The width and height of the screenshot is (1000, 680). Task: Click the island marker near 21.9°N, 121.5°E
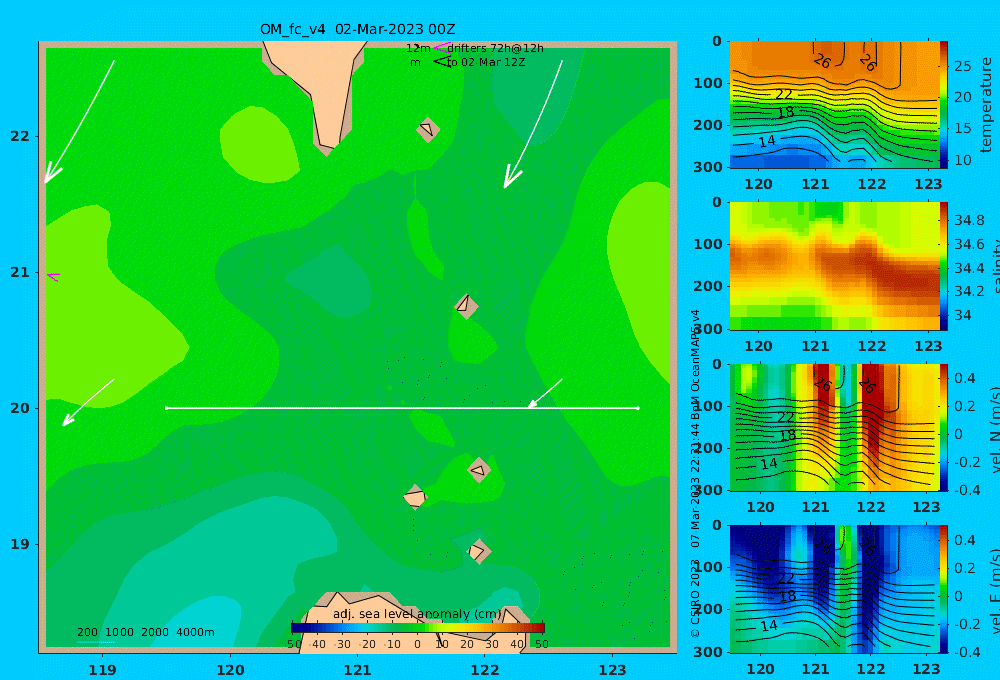click(x=428, y=129)
